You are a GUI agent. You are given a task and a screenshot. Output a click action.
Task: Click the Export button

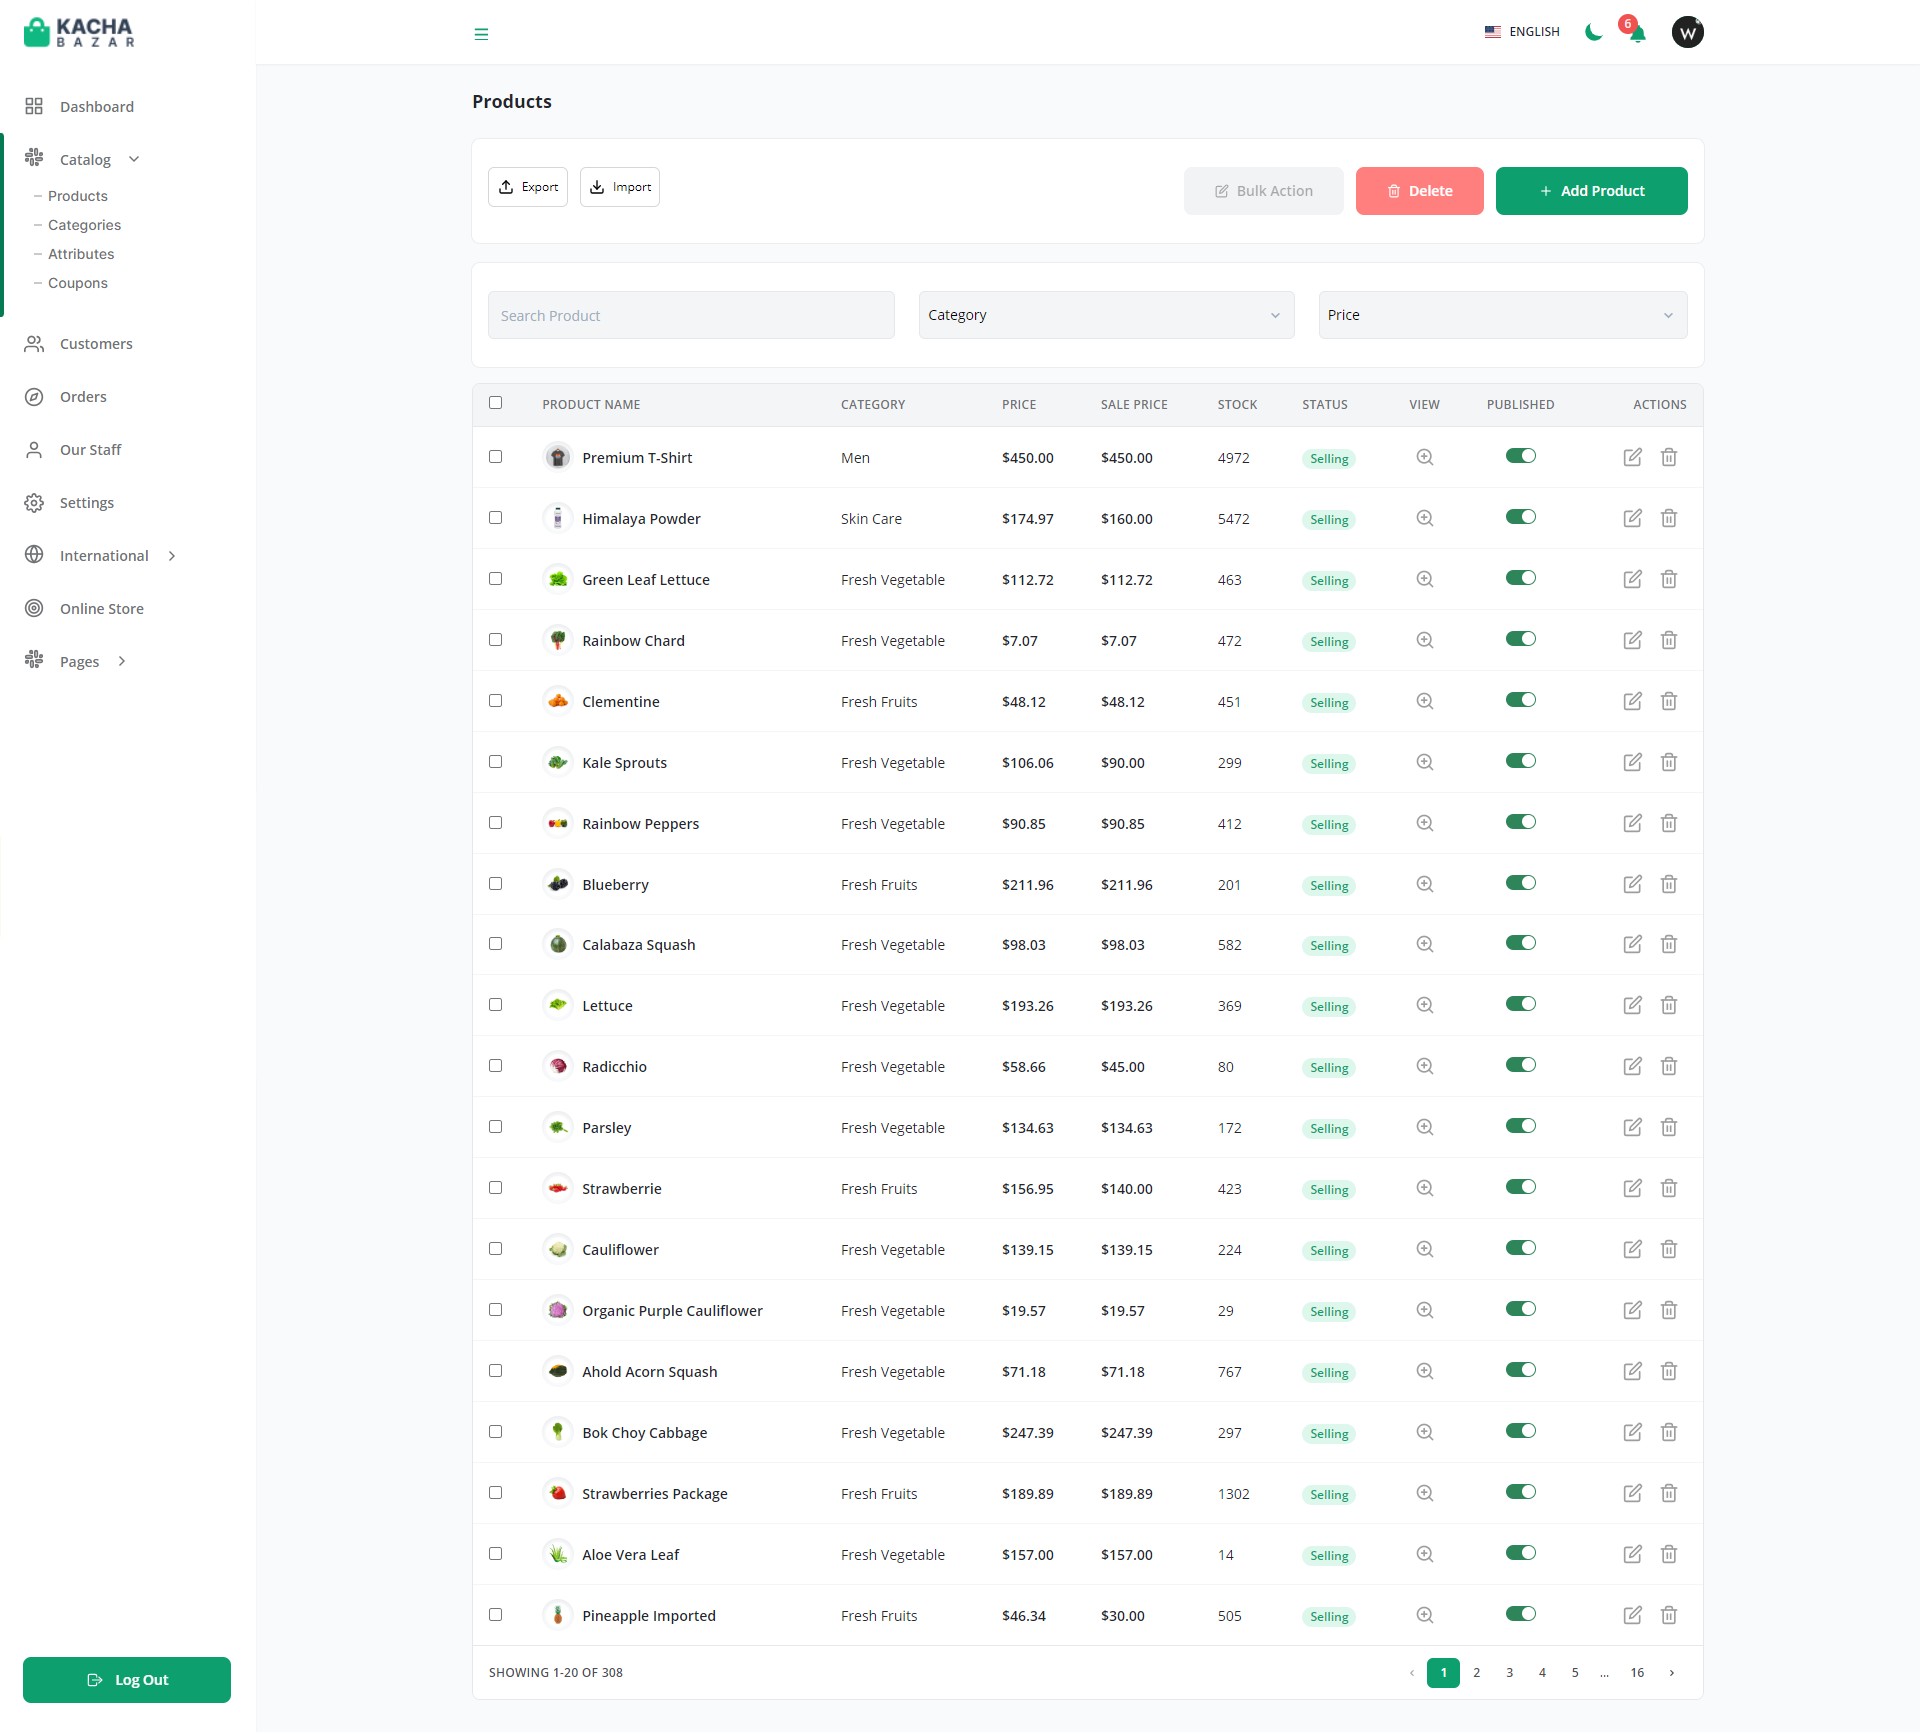[527, 186]
